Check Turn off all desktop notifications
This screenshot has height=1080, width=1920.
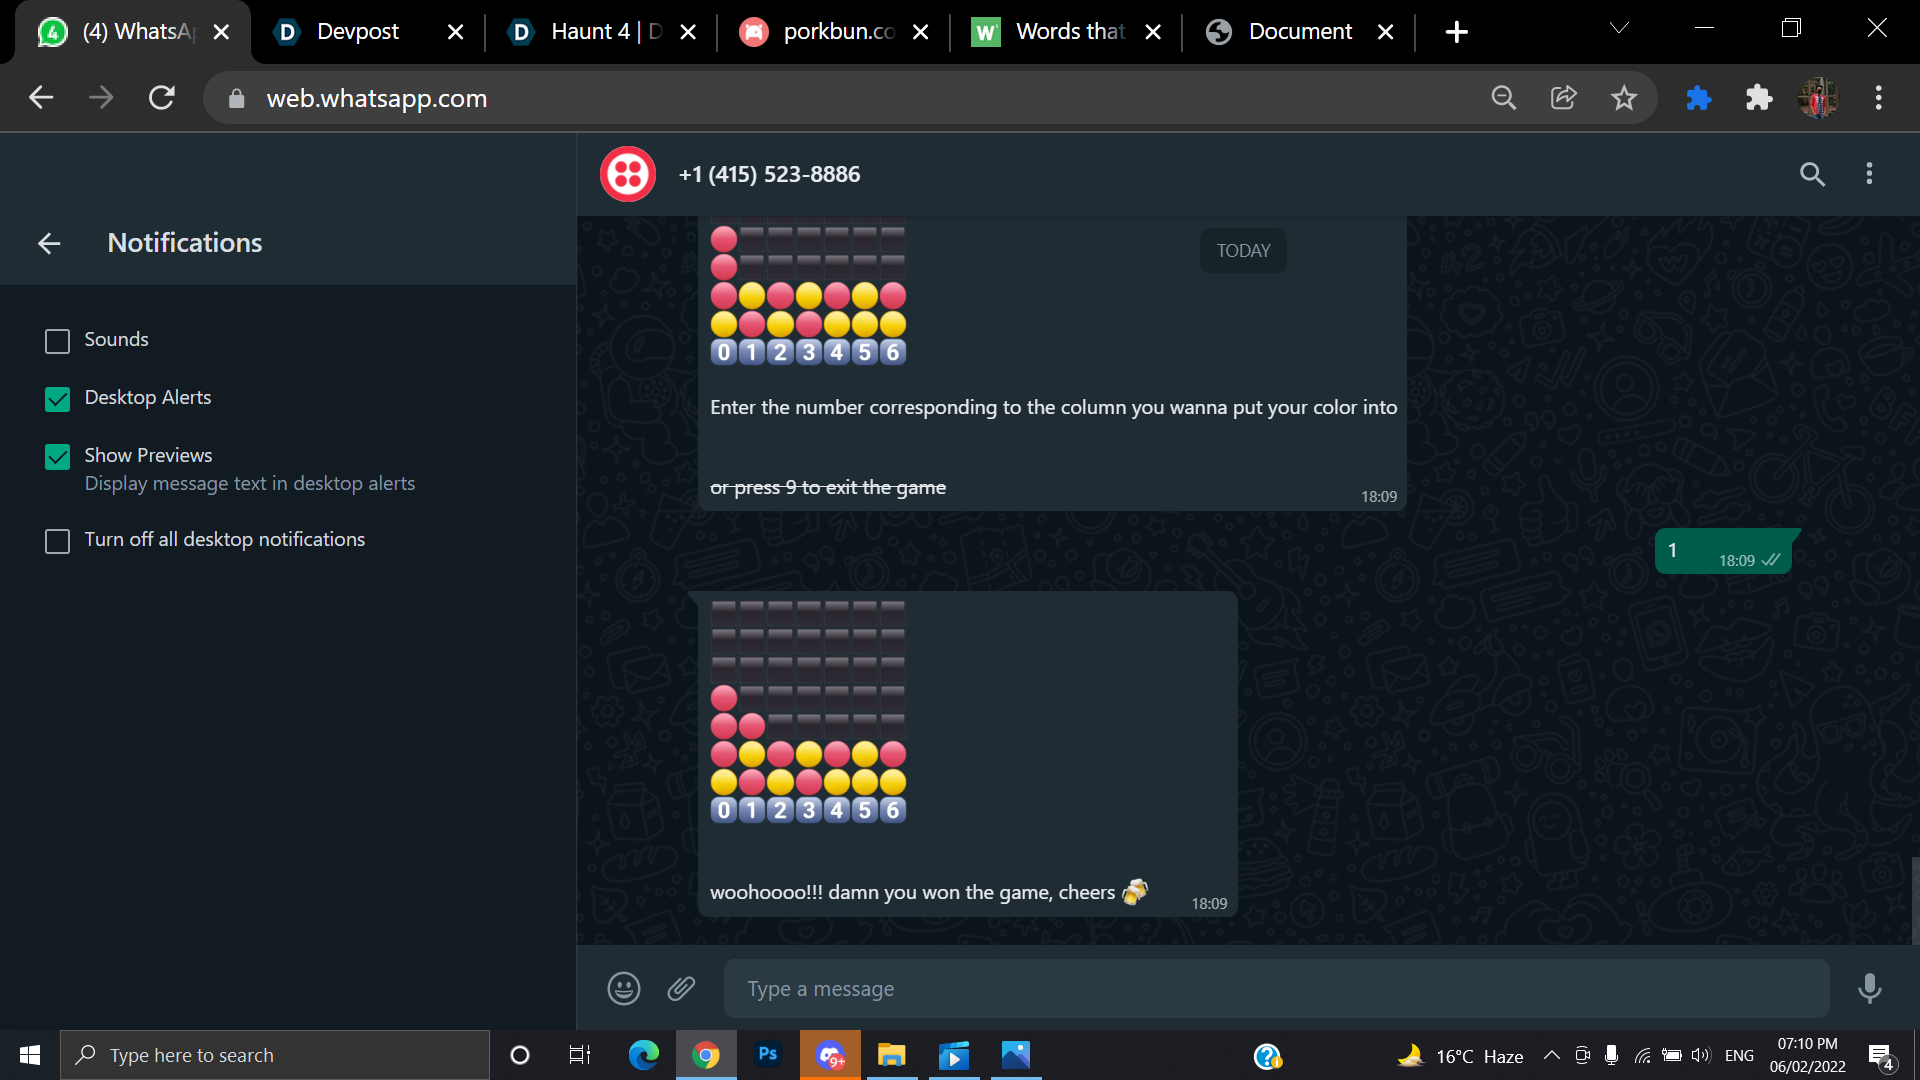(x=58, y=541)
